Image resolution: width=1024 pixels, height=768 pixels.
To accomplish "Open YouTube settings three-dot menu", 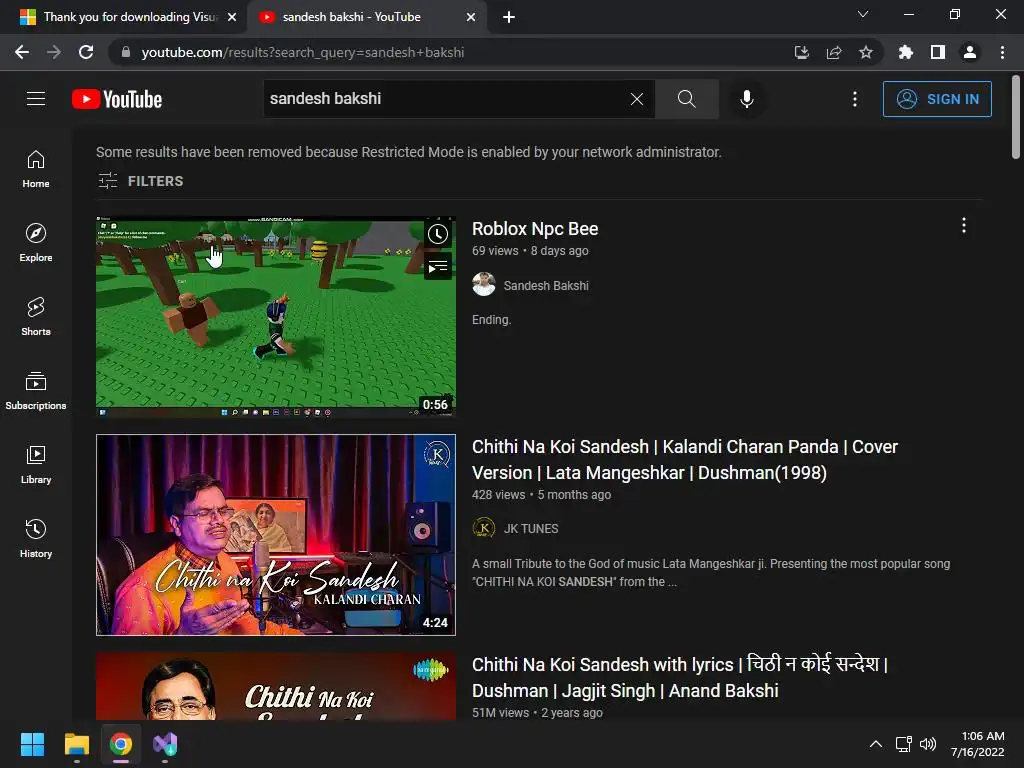I will point(855,99).
